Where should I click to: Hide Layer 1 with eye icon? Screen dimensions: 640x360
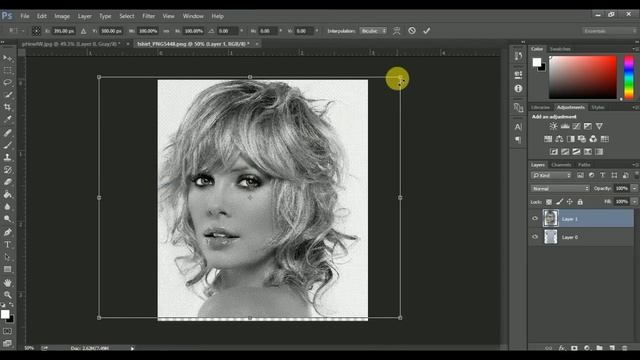pyautogui.click(x=535, y=218)
